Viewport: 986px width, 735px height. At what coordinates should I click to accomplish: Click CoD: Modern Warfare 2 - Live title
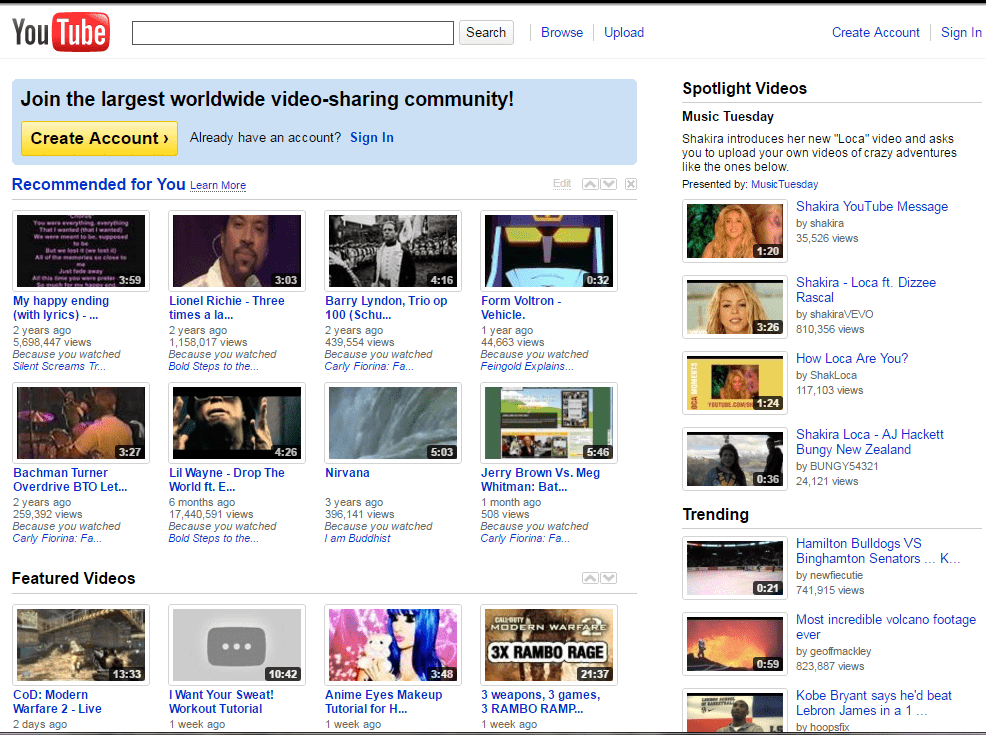[x=57, y=702]
